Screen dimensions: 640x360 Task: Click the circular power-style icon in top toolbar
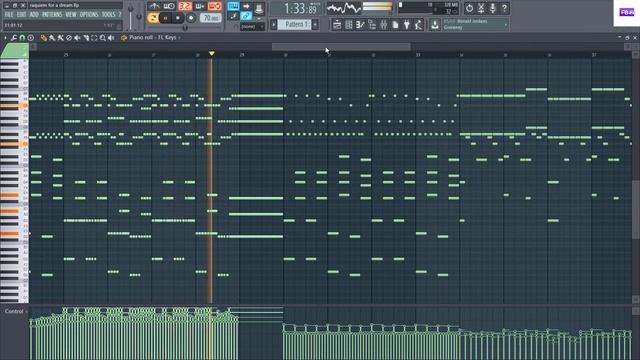point(469,8)
